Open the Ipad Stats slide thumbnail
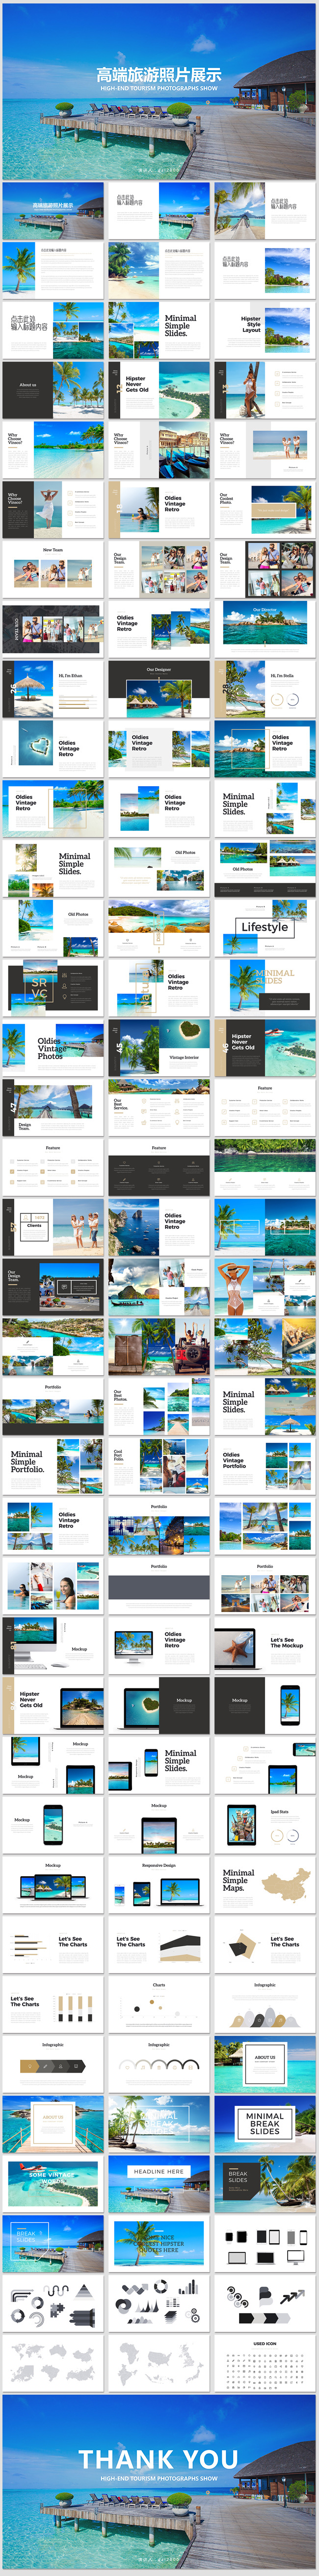 coord(265,1826)
